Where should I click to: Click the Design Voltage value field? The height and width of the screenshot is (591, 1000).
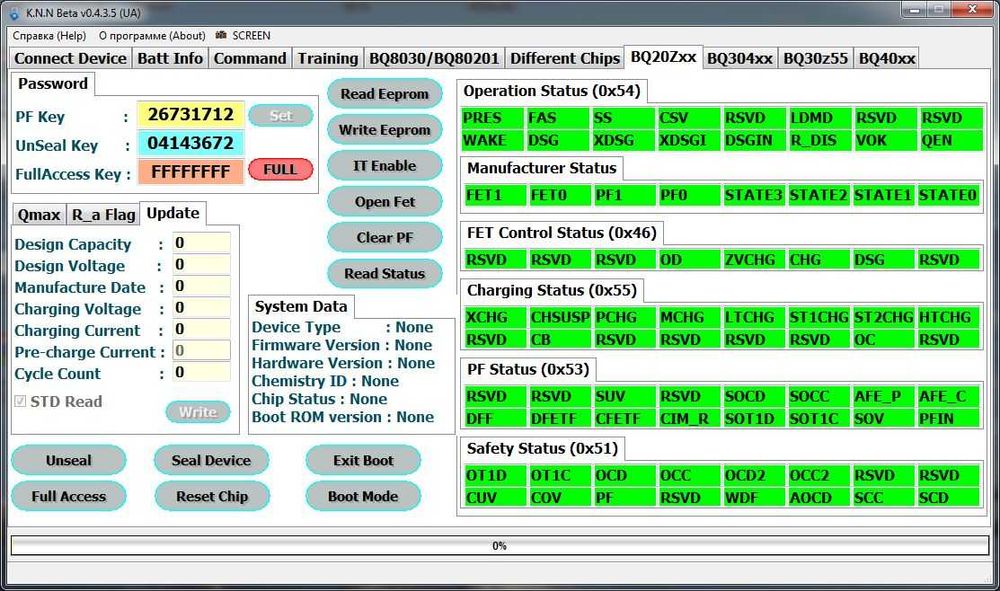click(202, 265)
